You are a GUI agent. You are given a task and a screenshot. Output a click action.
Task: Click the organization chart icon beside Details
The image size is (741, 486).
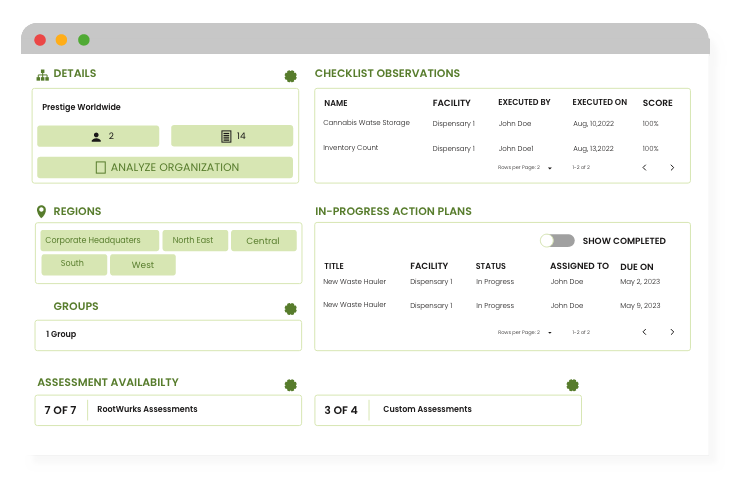coord(43,75)
